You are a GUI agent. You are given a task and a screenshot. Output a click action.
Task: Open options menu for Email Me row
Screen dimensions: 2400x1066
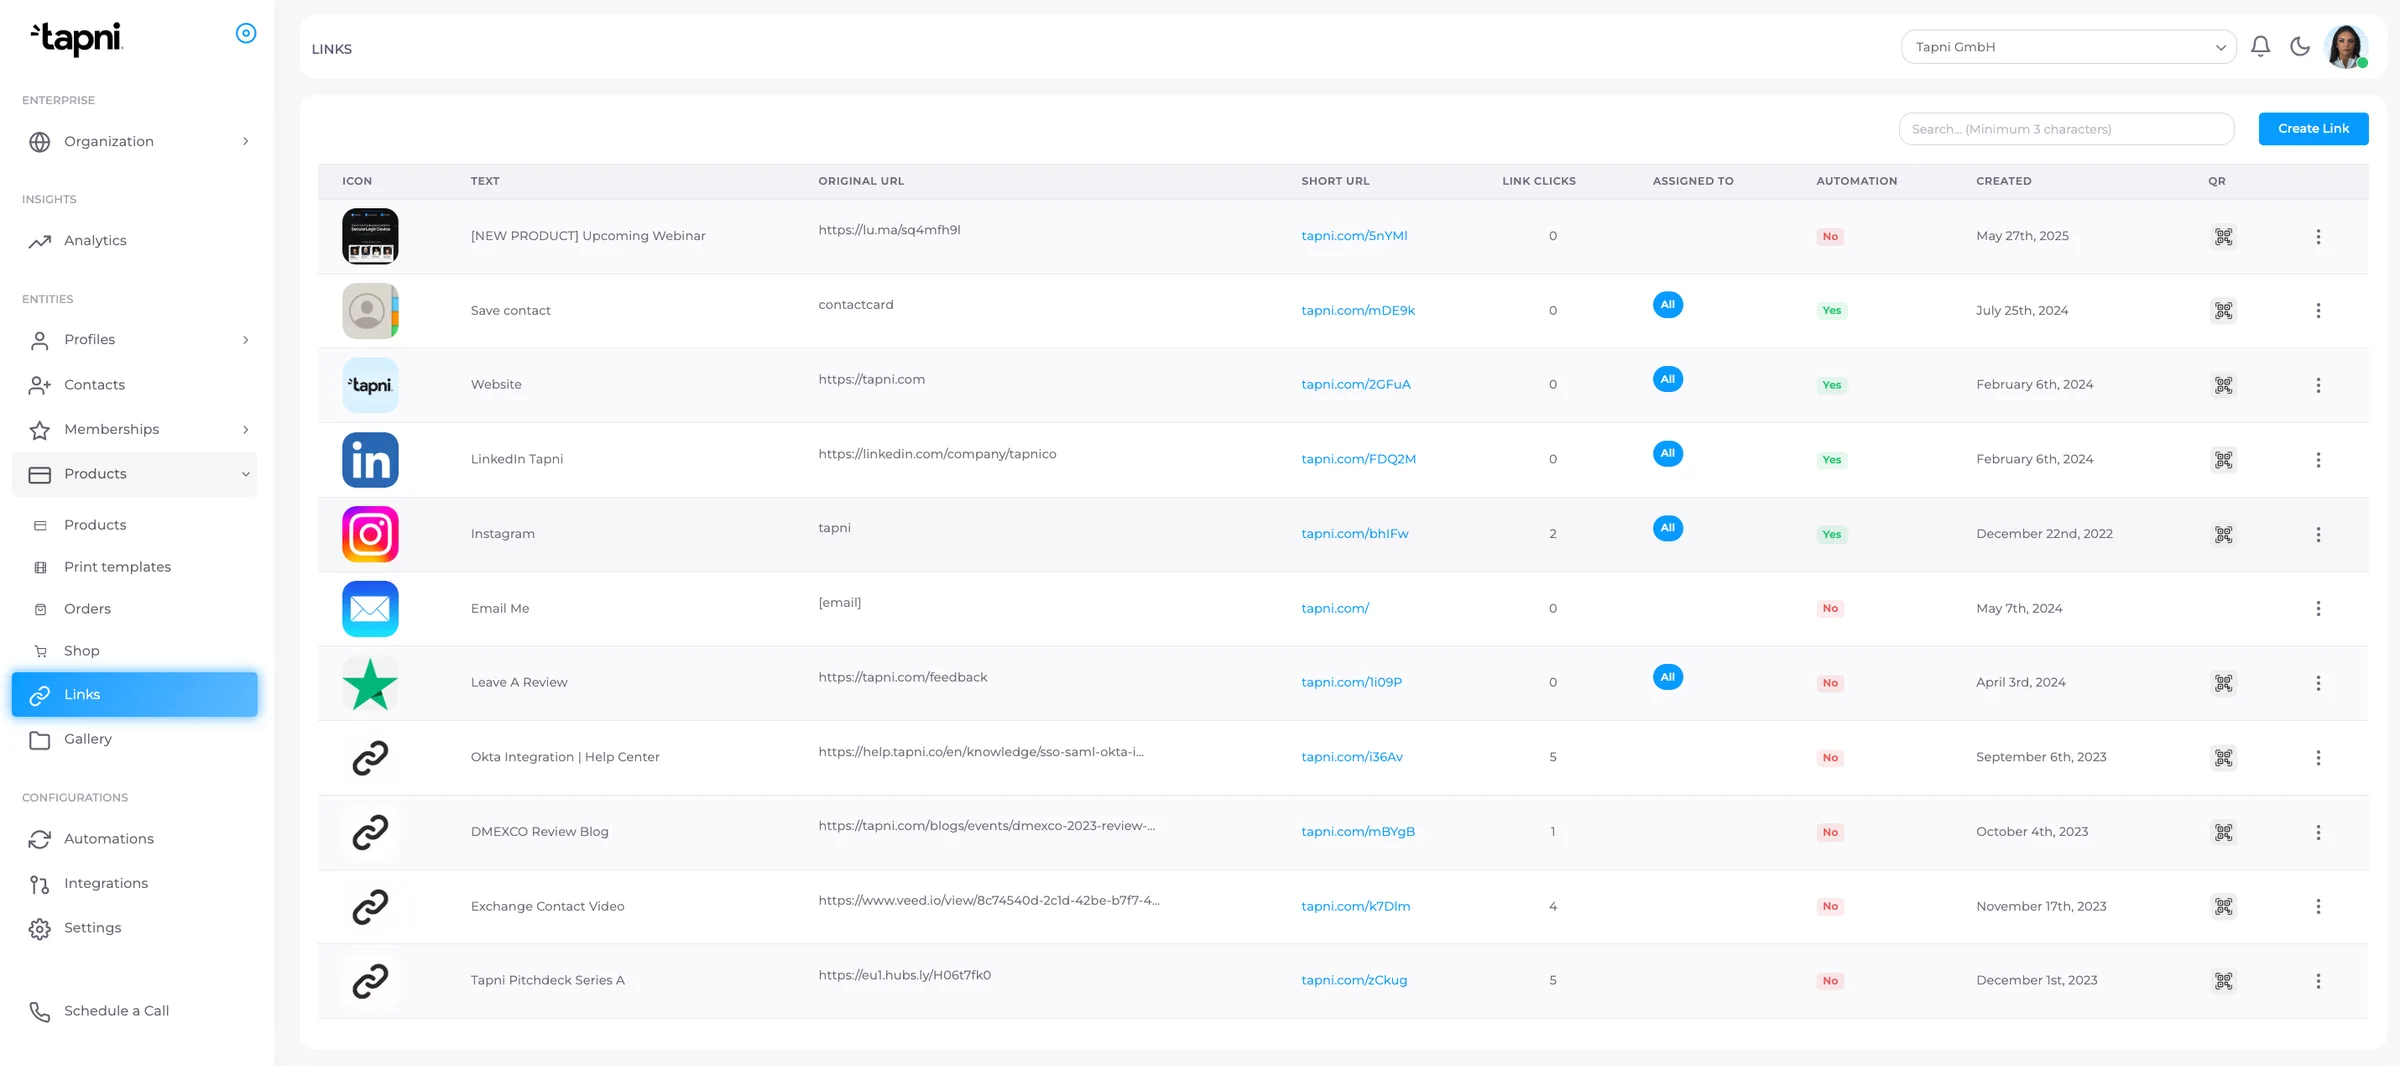2318,609
